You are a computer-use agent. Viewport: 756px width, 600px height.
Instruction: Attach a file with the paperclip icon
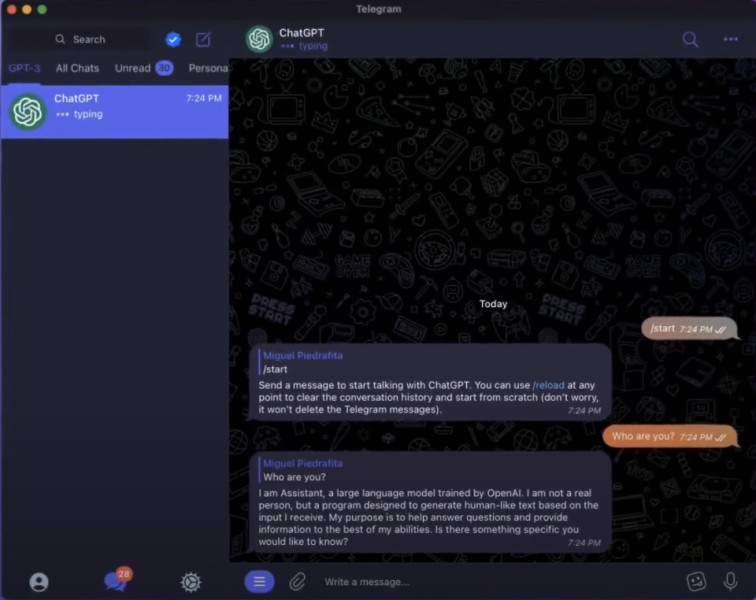click(297, 582)
